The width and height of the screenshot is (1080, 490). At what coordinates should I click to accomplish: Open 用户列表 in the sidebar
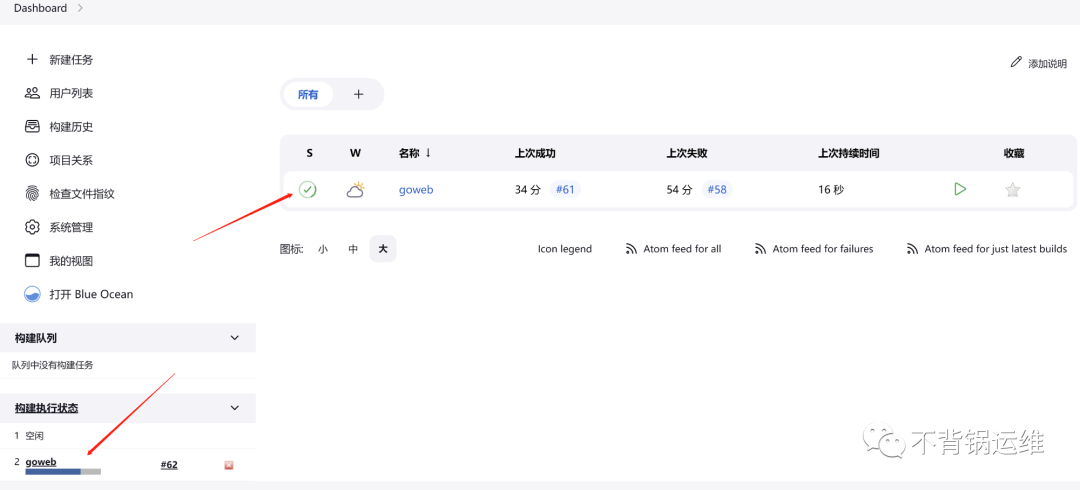tap(71, 93)
